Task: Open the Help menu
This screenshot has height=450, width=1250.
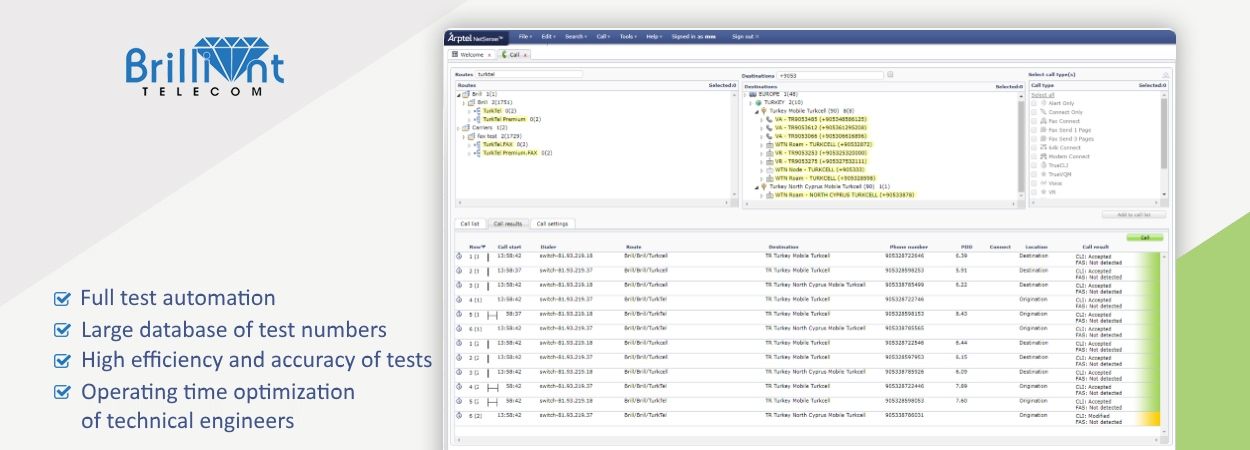Action: 654,36
